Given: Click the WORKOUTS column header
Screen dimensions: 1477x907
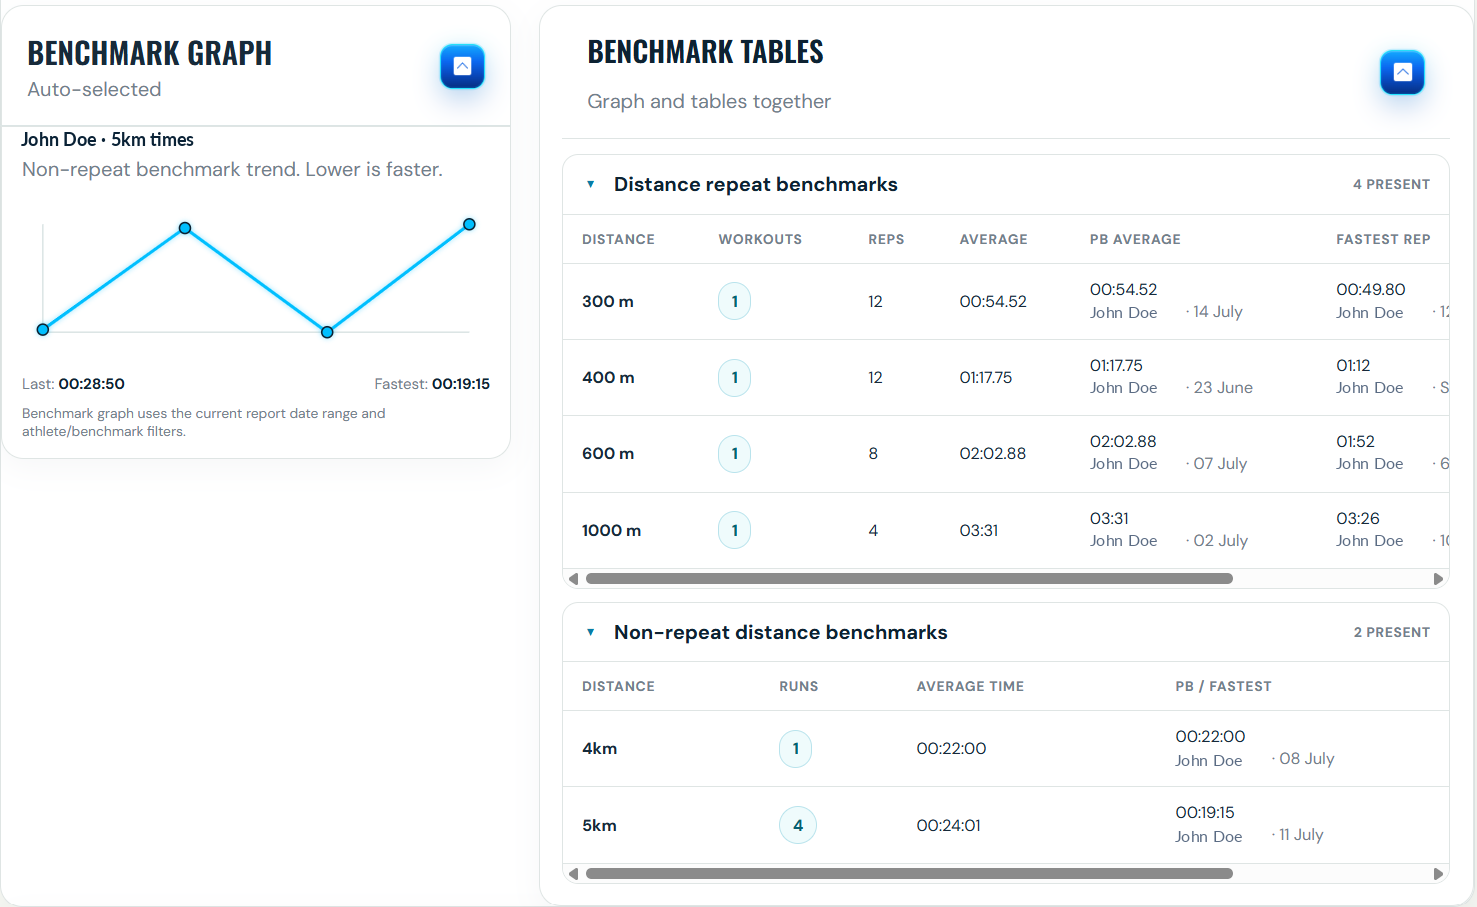Looking at the screenshot, I should click(760, 239).
